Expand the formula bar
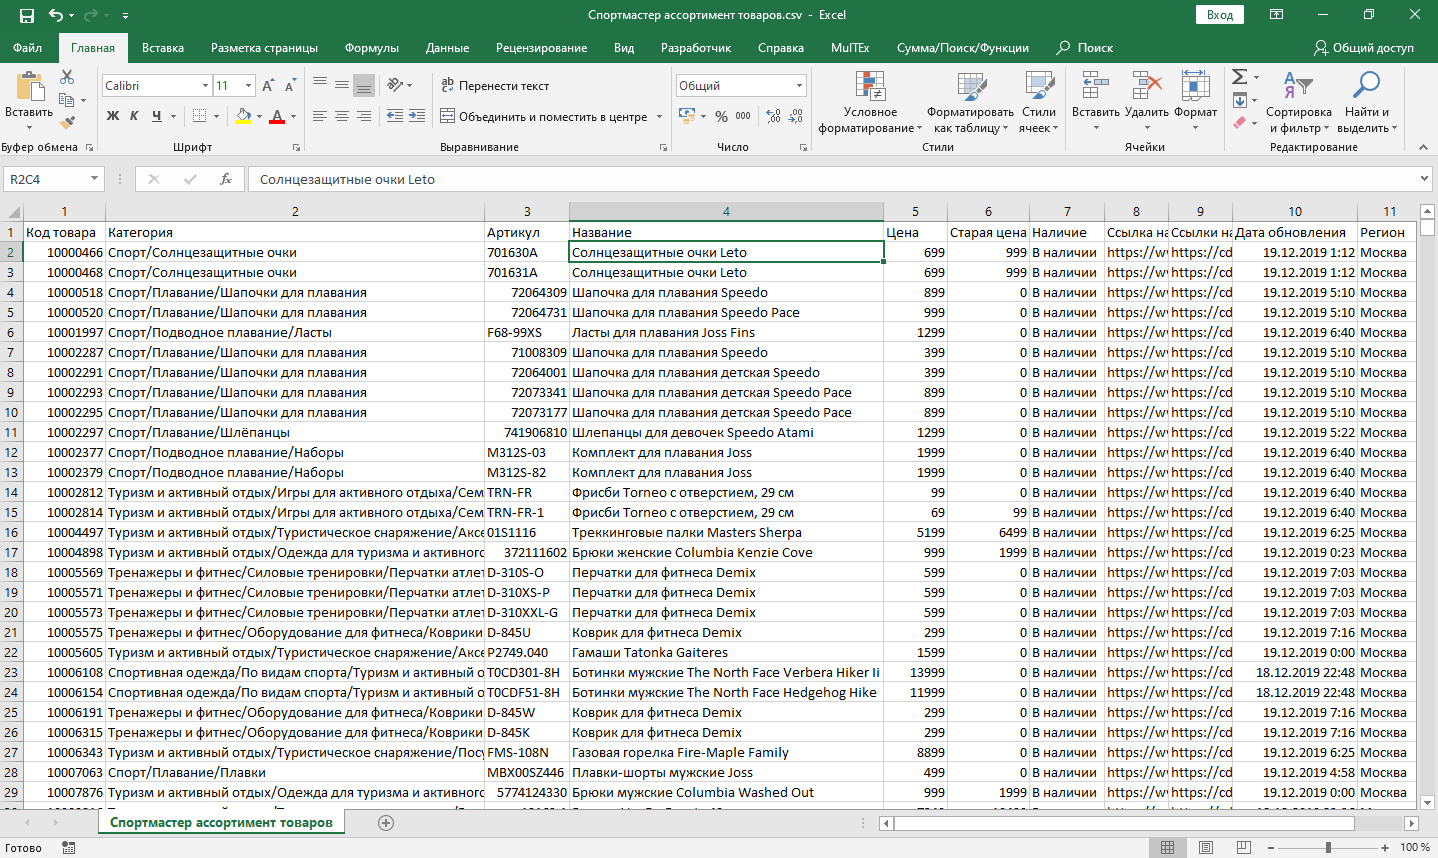The image size is (1438, 858). pyautogui.click(x=1425, y=179)
